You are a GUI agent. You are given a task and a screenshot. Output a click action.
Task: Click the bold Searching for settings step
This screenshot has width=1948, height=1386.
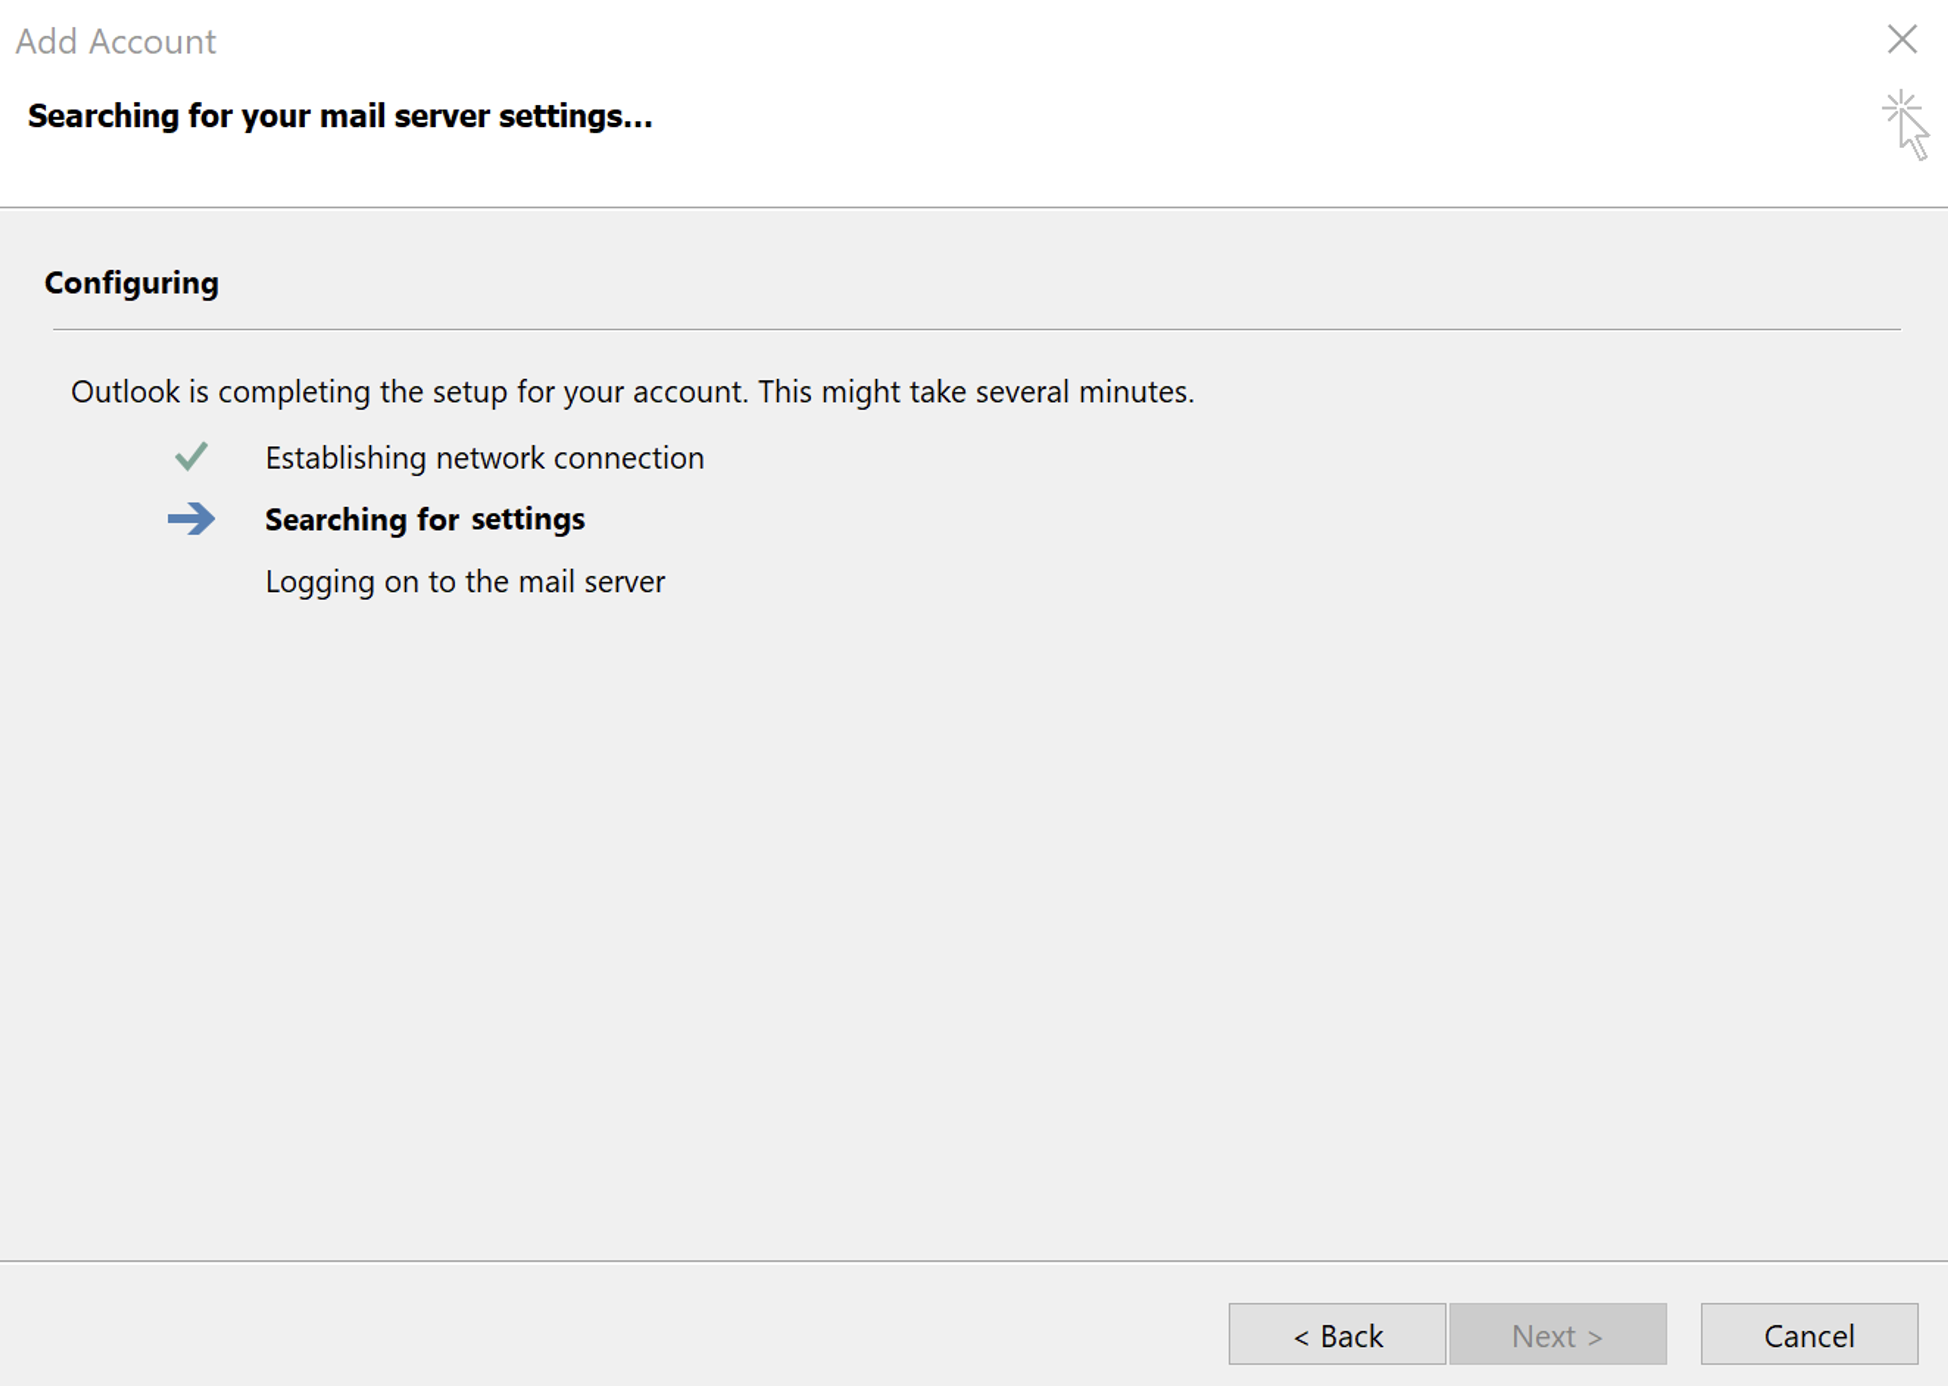[424, 519]
